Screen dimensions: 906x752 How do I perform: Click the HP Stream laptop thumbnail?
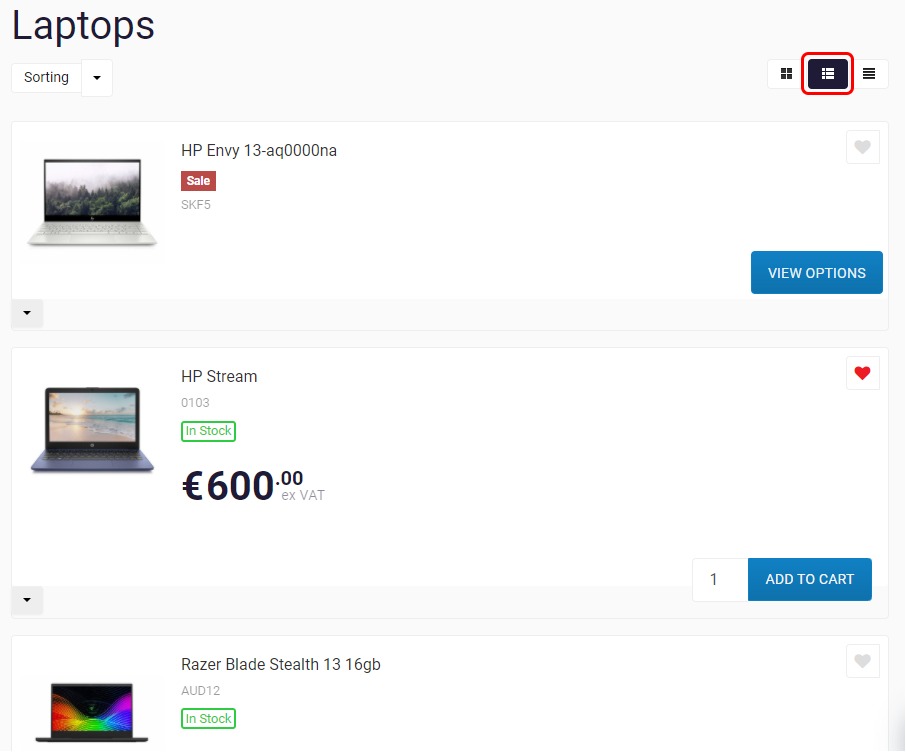[92, 430]
